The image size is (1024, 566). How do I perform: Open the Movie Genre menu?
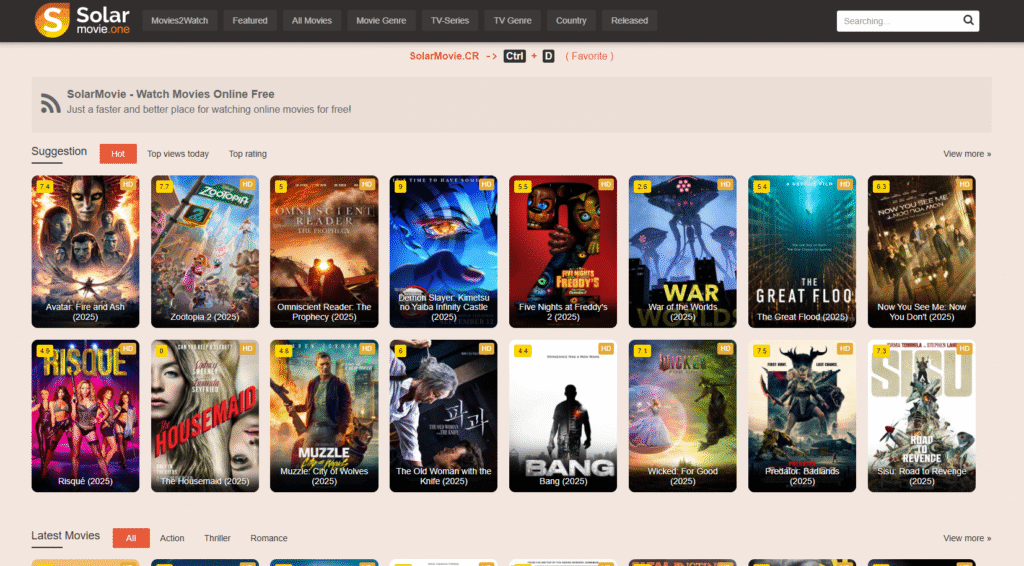(x=380, y=20)
